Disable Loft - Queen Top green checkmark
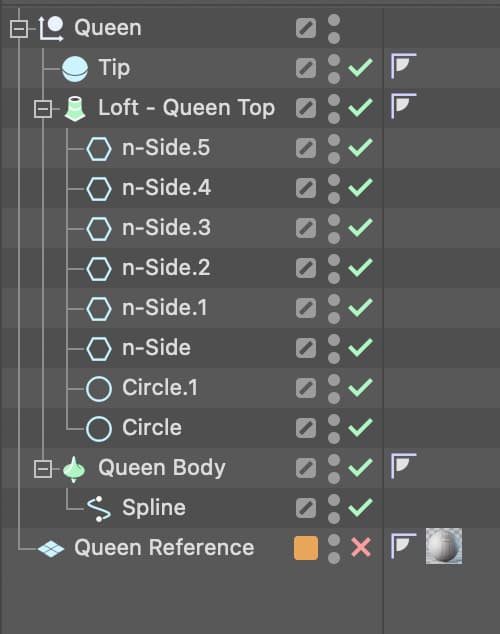Viewport: 500px width, 634px height. (361, 108)
